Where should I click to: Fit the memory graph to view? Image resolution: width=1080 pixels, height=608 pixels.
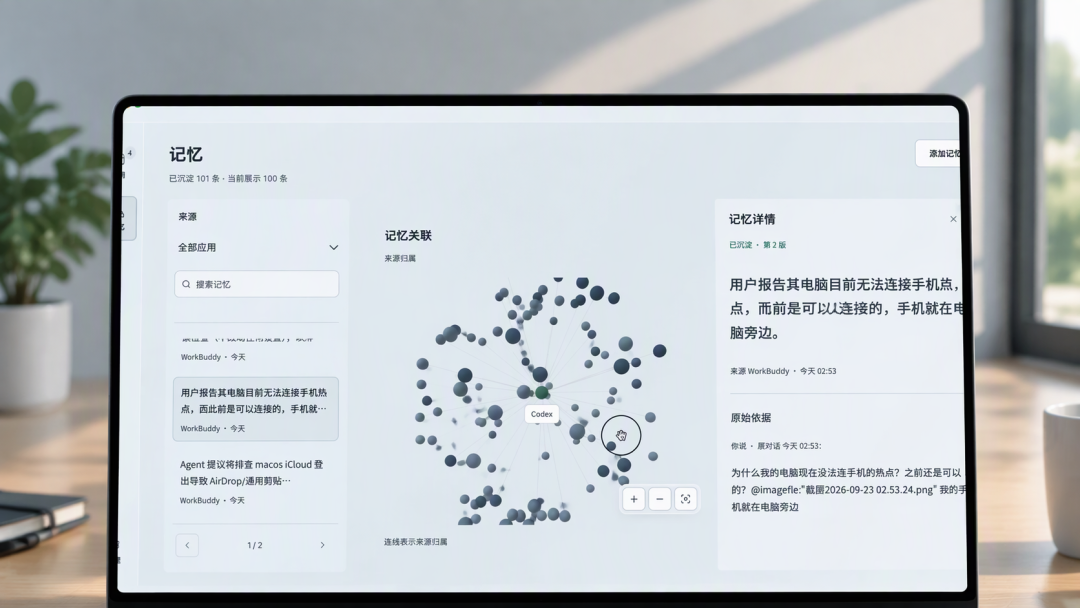(685, 499)
